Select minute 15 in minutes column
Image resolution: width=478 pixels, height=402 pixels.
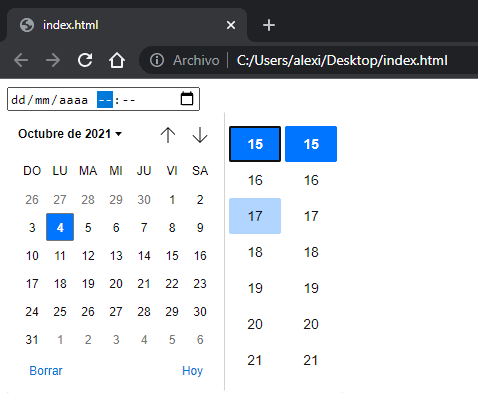311,144
